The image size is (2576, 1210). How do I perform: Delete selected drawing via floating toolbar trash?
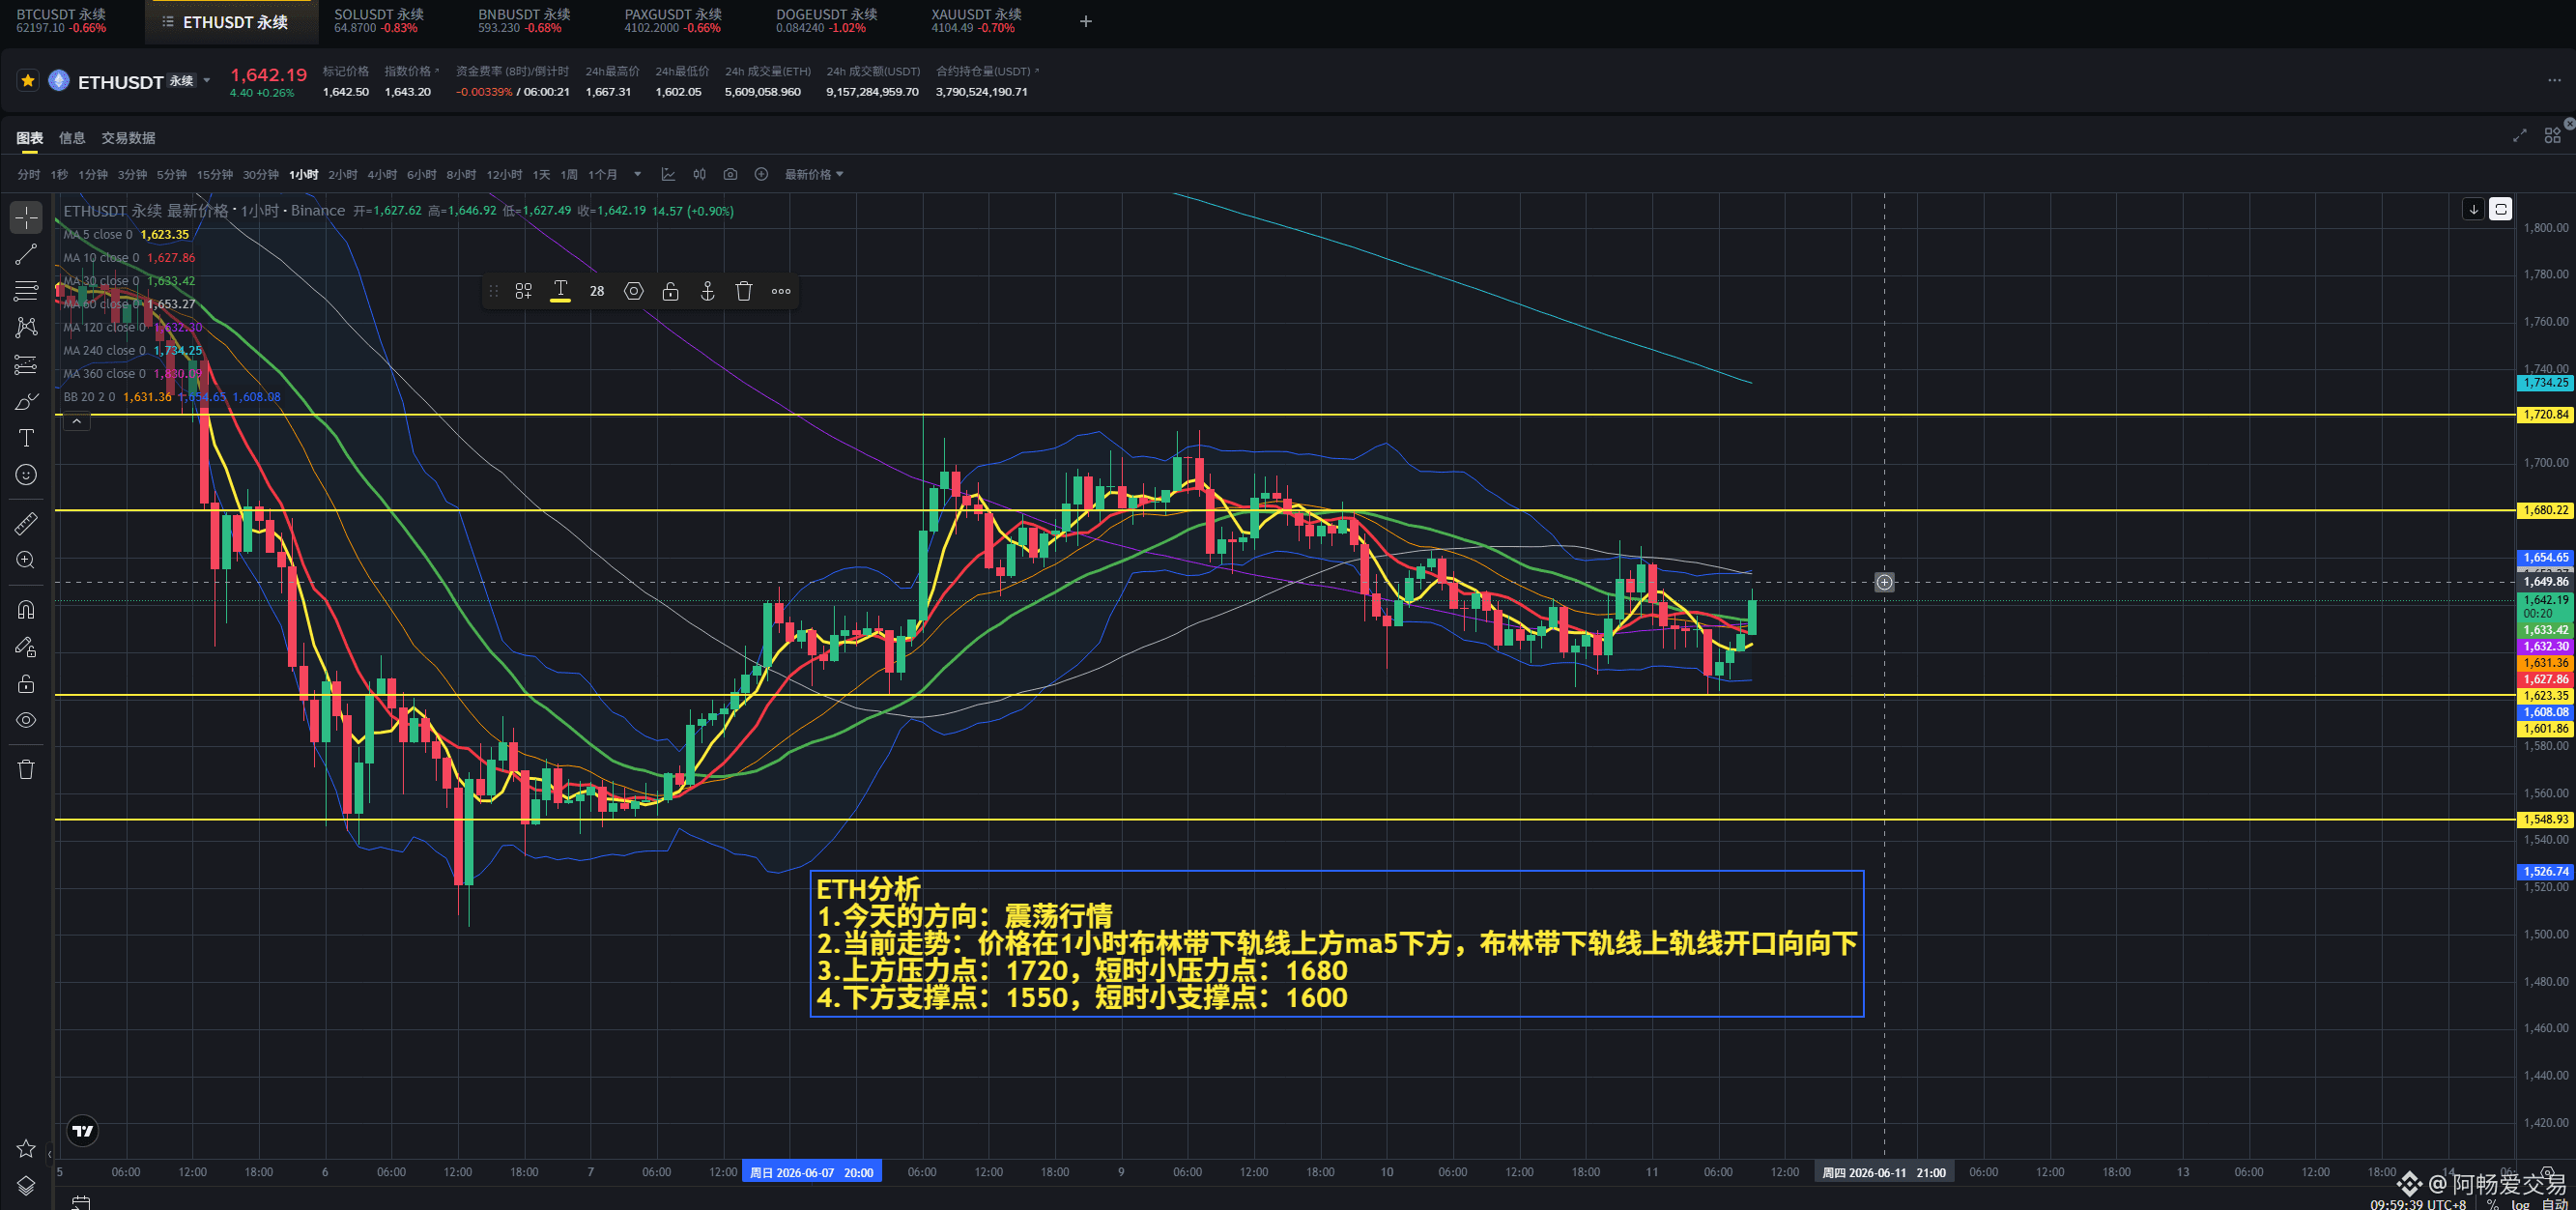[x=744, y=291]
